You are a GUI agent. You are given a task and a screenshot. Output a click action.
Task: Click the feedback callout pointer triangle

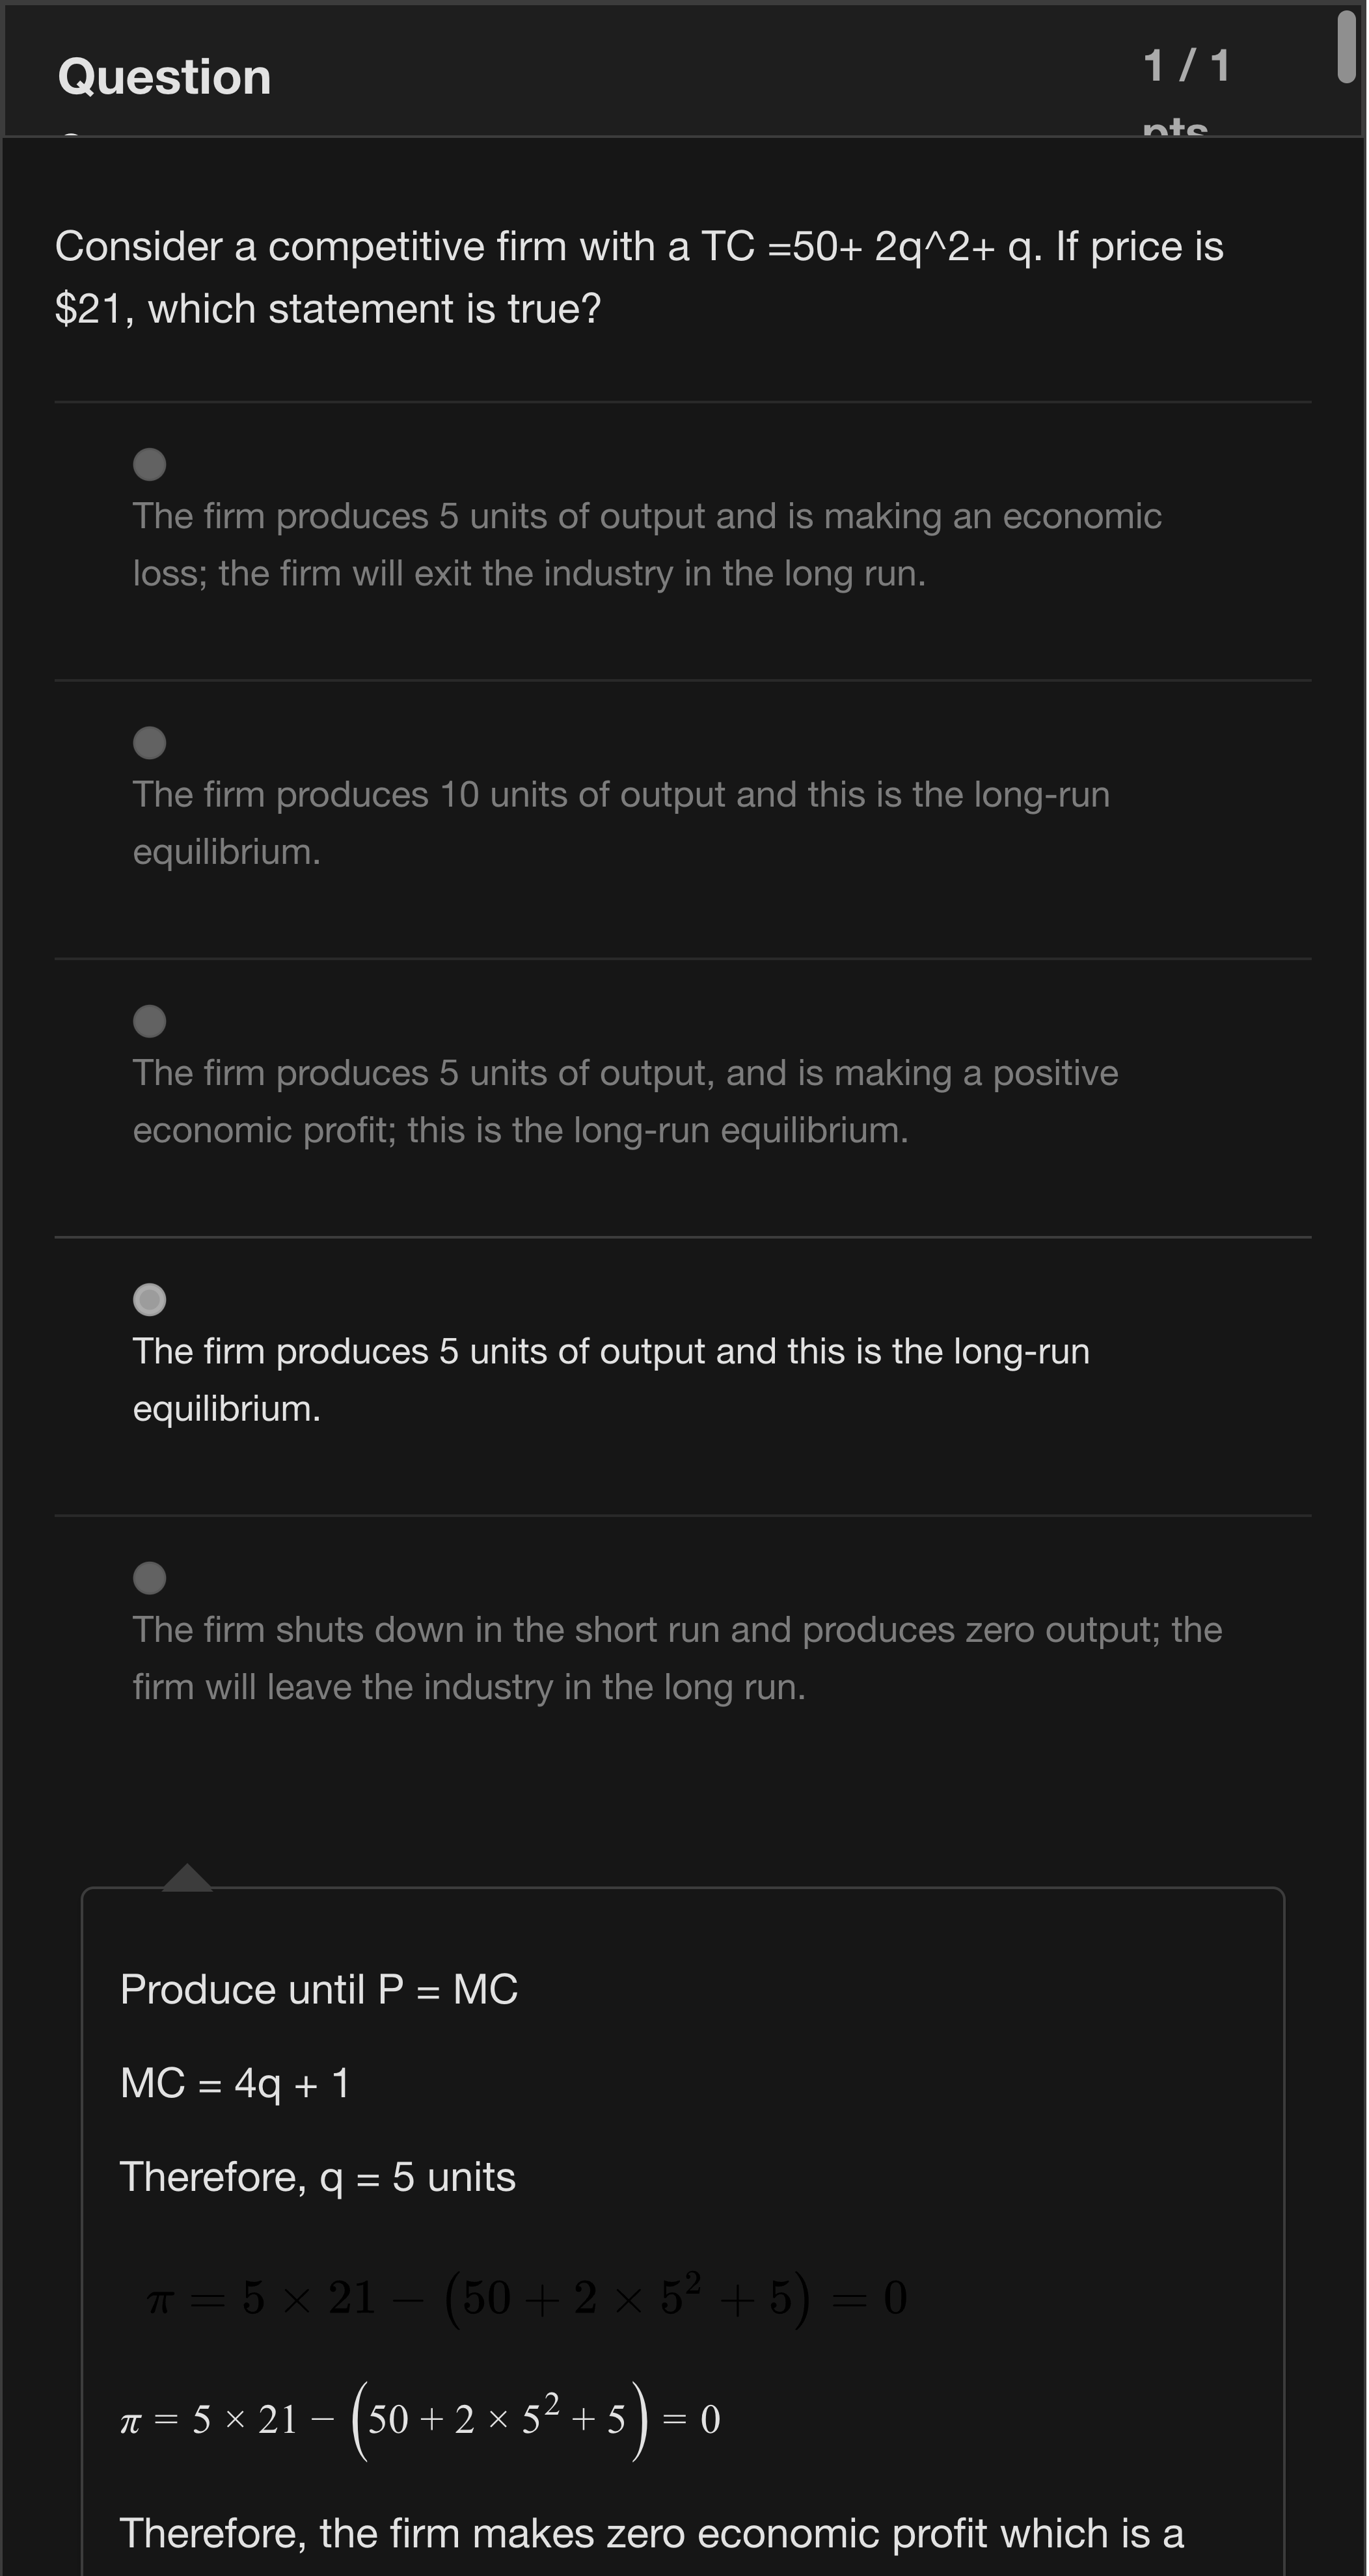[x=187, y=1878]
